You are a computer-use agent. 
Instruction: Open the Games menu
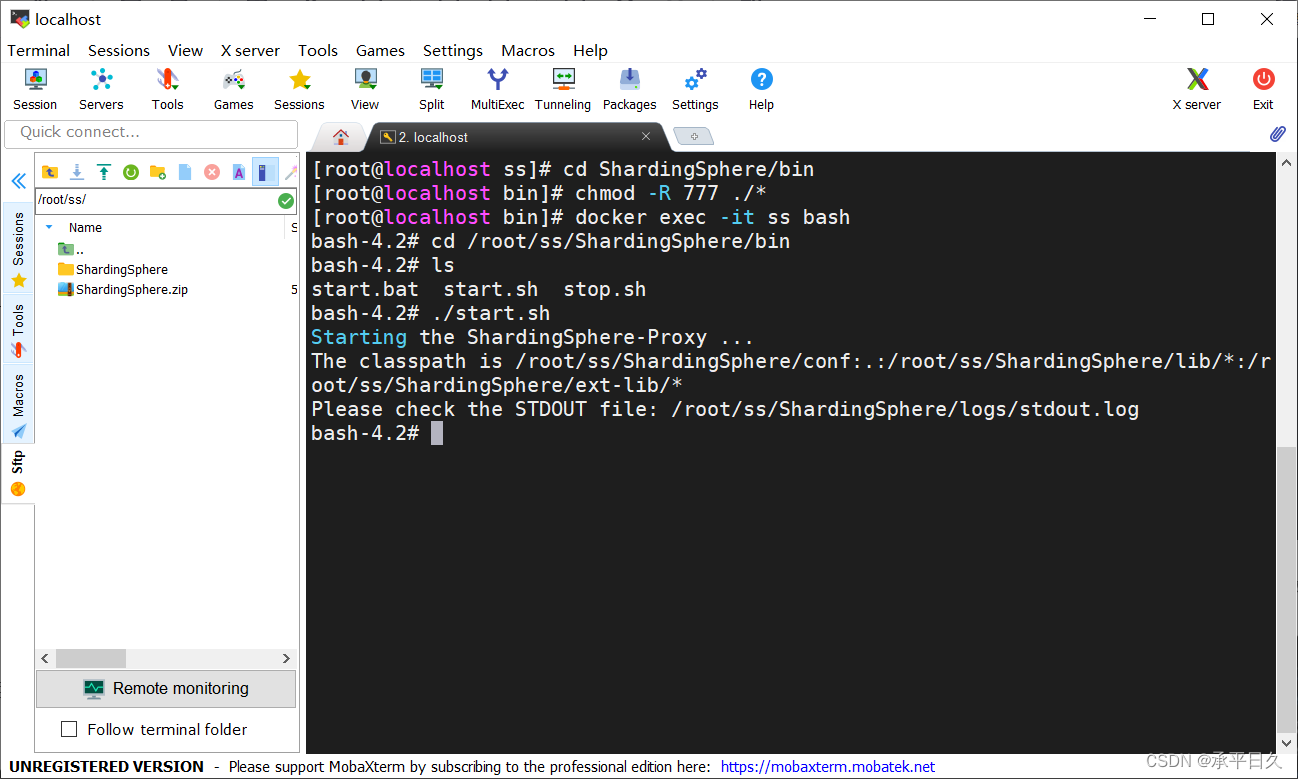380,50
